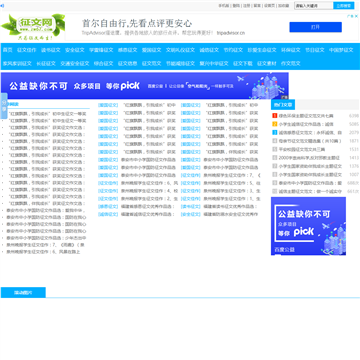The height and width of the screenshot is (360, 360).
Task: Open 征文信息 in the navigation bar
Action: pos(128,63)
